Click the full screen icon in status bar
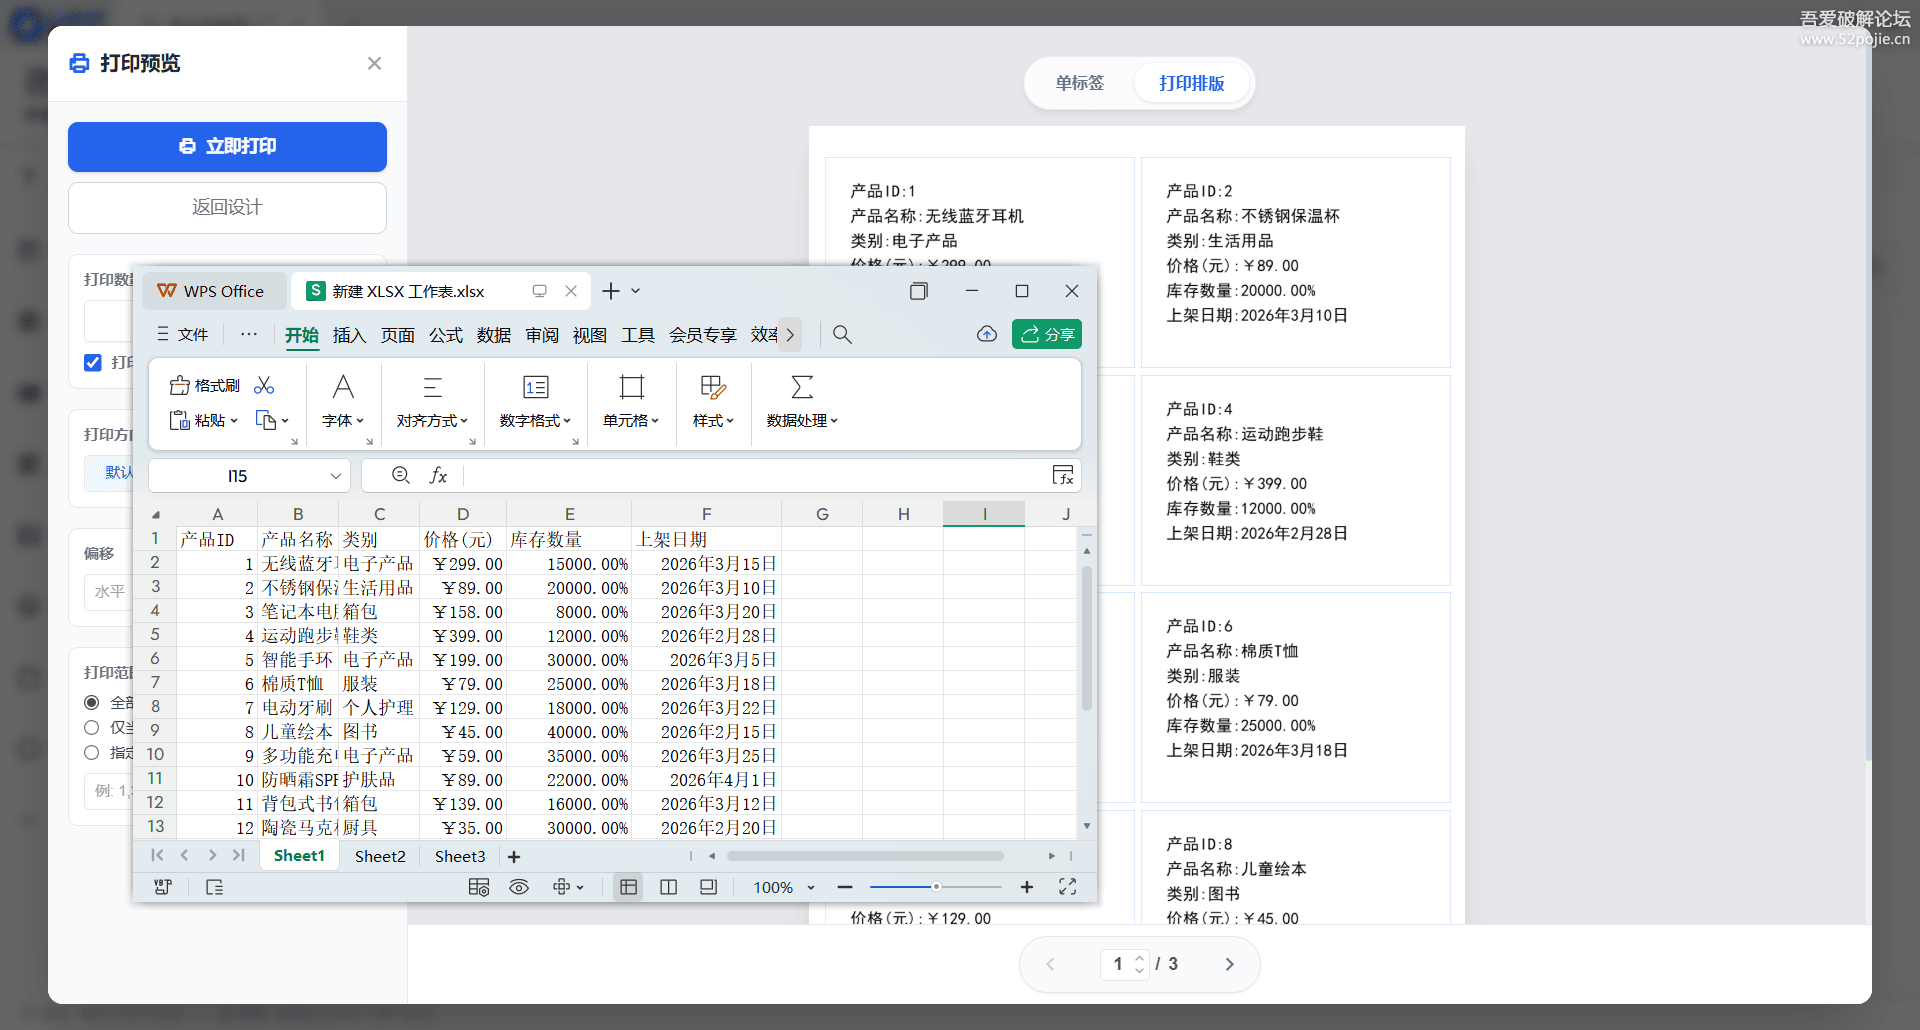Screen dimensions: 1920x1030 [x=1067, y=887]
